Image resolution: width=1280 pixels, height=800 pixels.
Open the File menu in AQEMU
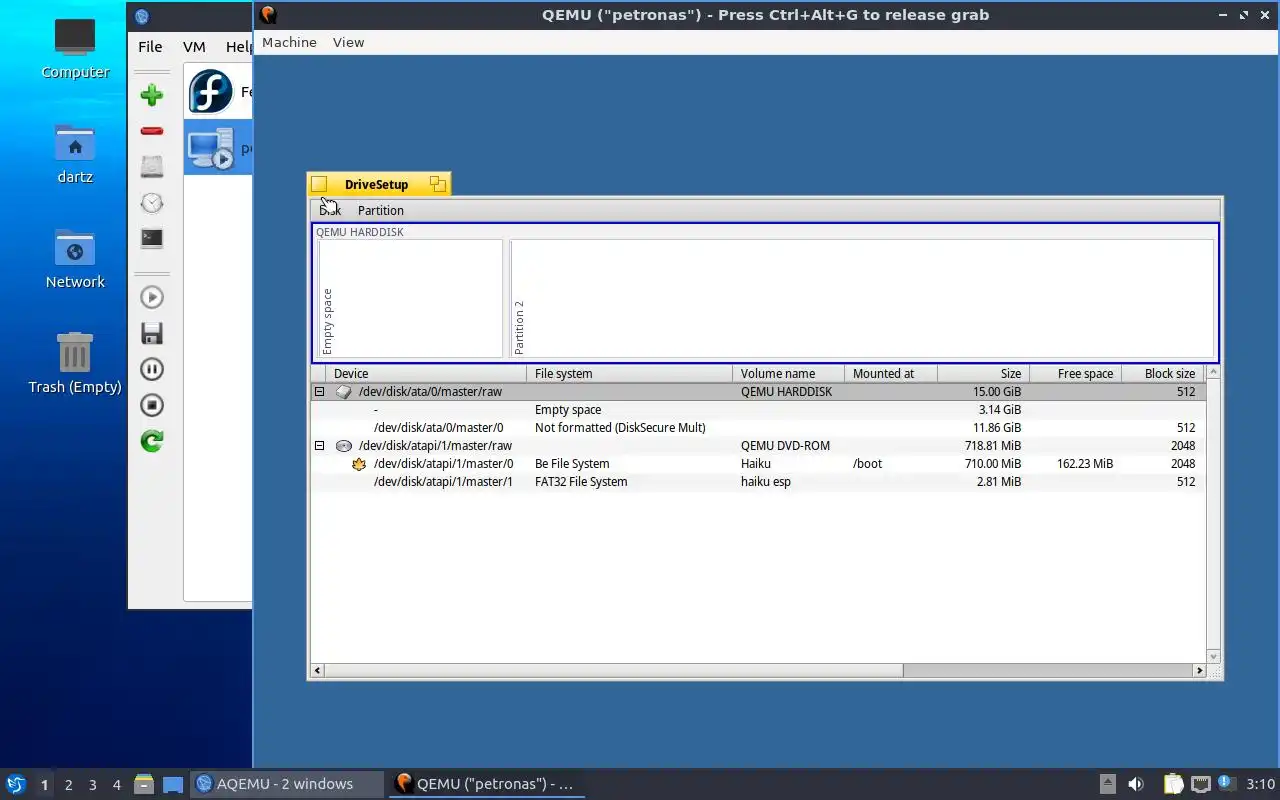tap(150, 46)
